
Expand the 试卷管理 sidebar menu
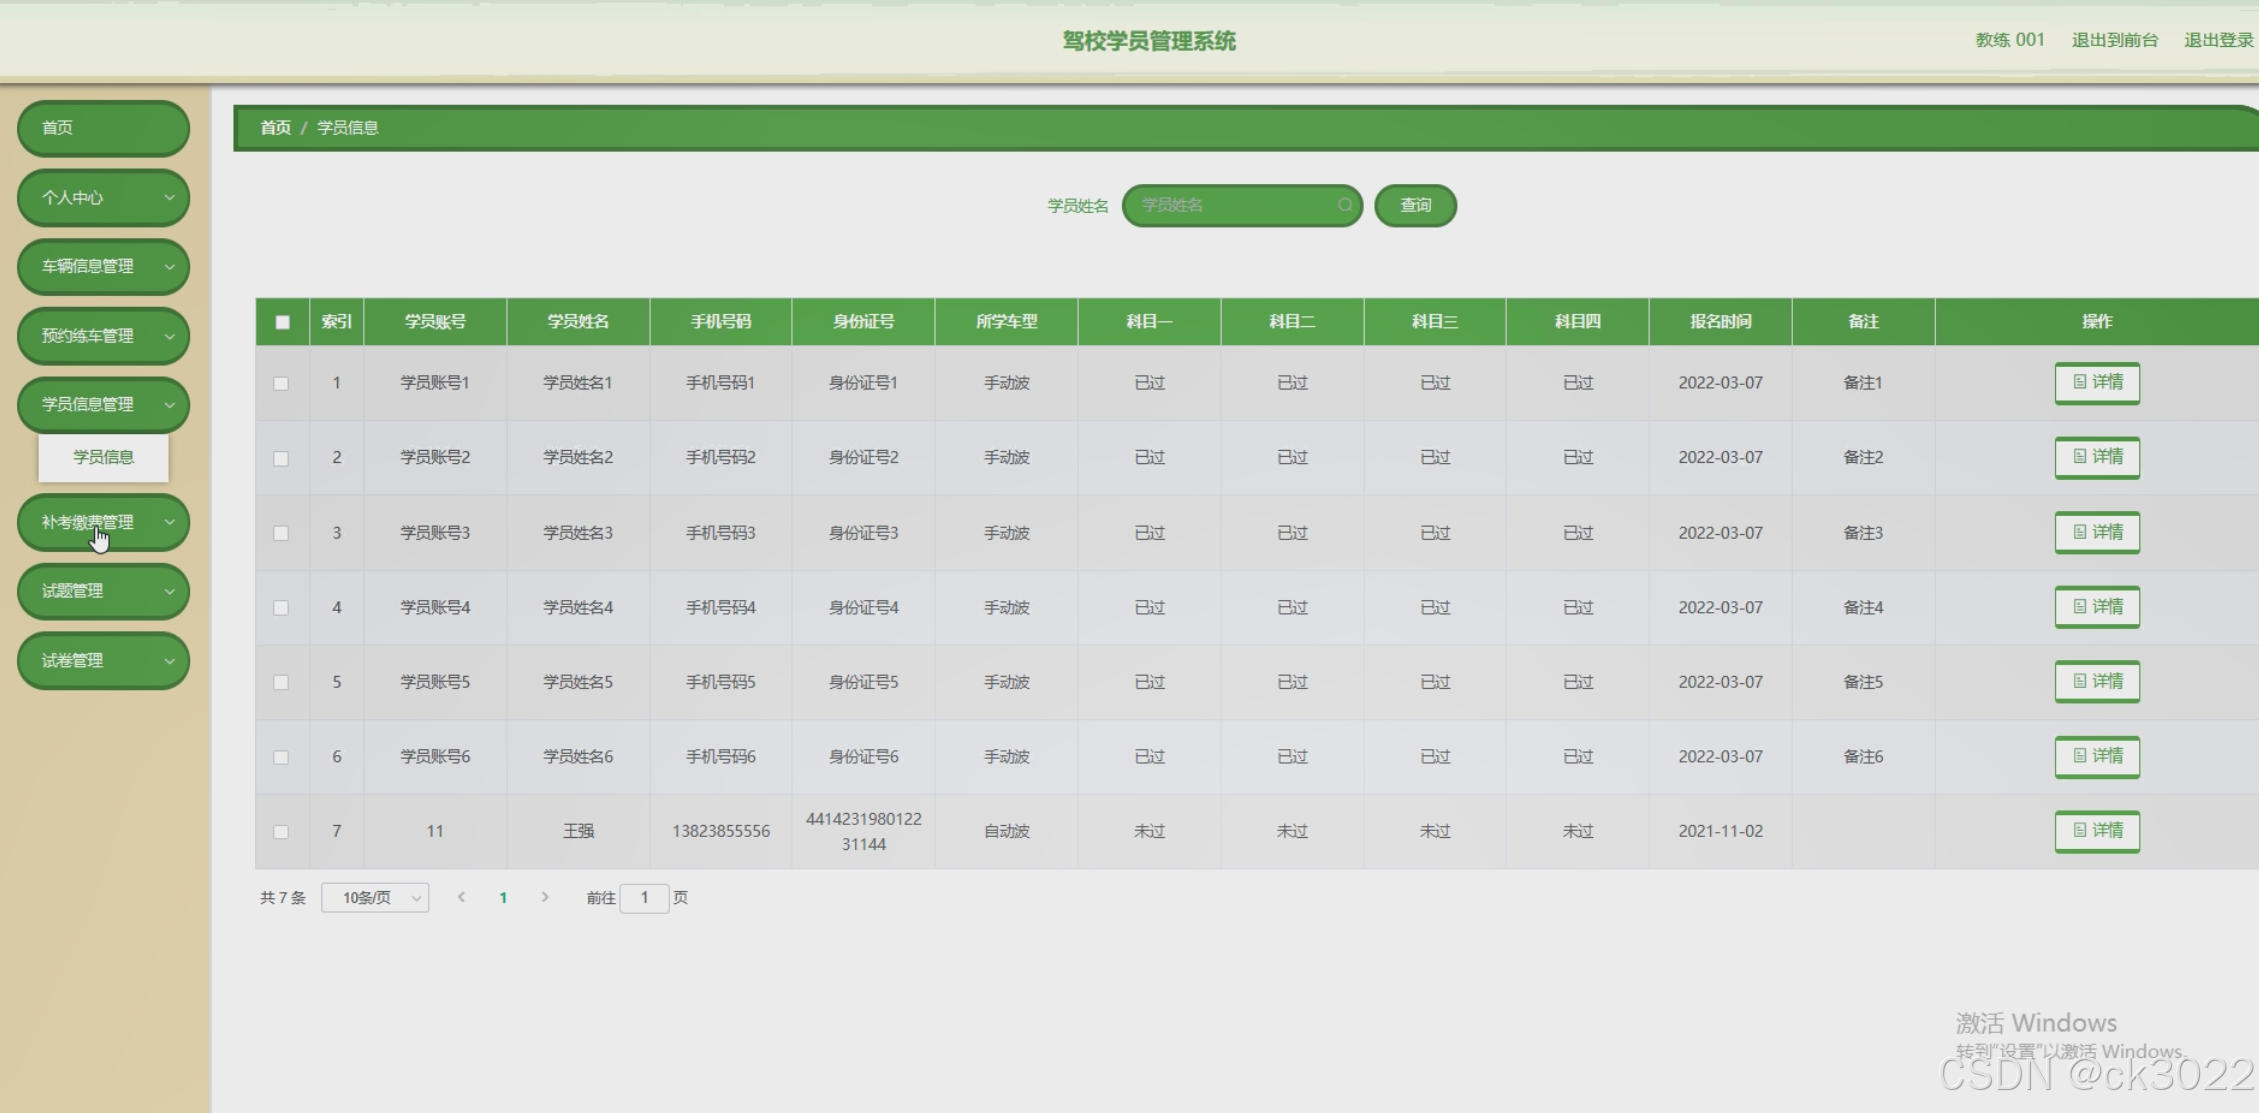(x=103, y=660)
